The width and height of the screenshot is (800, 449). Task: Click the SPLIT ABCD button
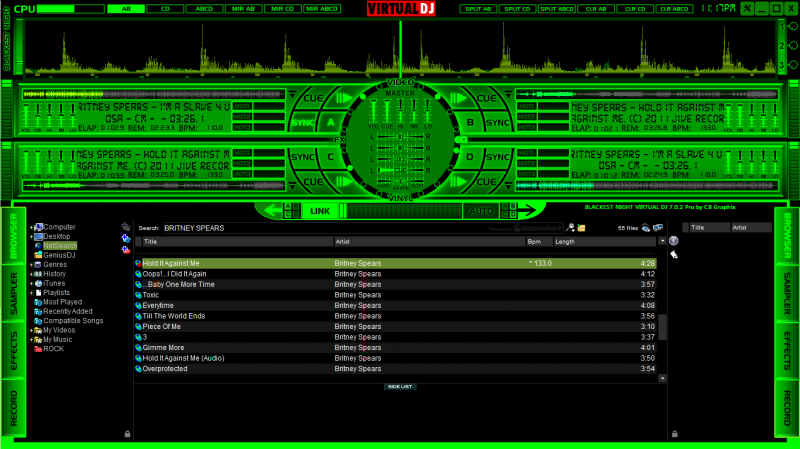pos(557,9)
